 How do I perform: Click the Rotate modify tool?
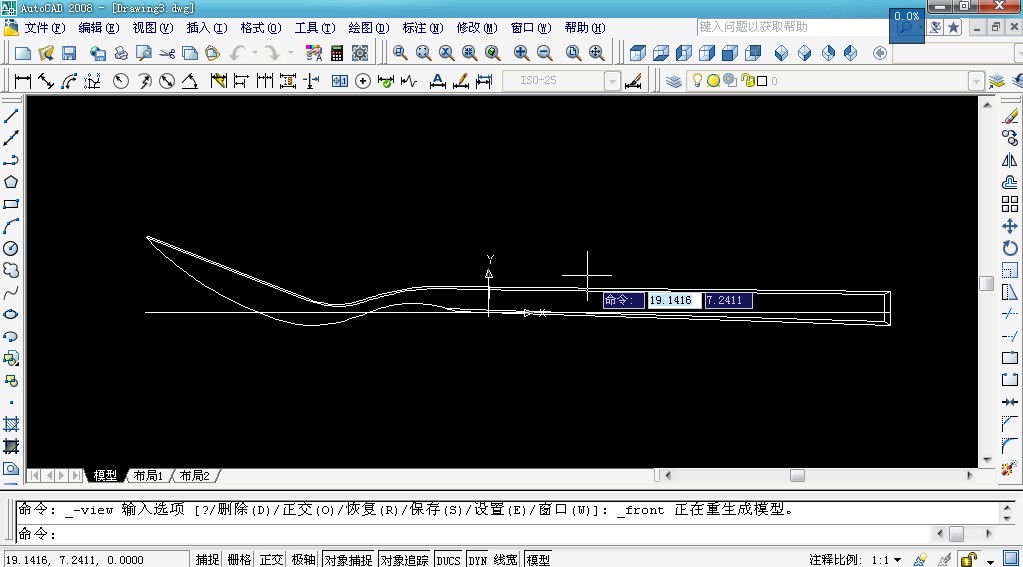pos(1009,249)
